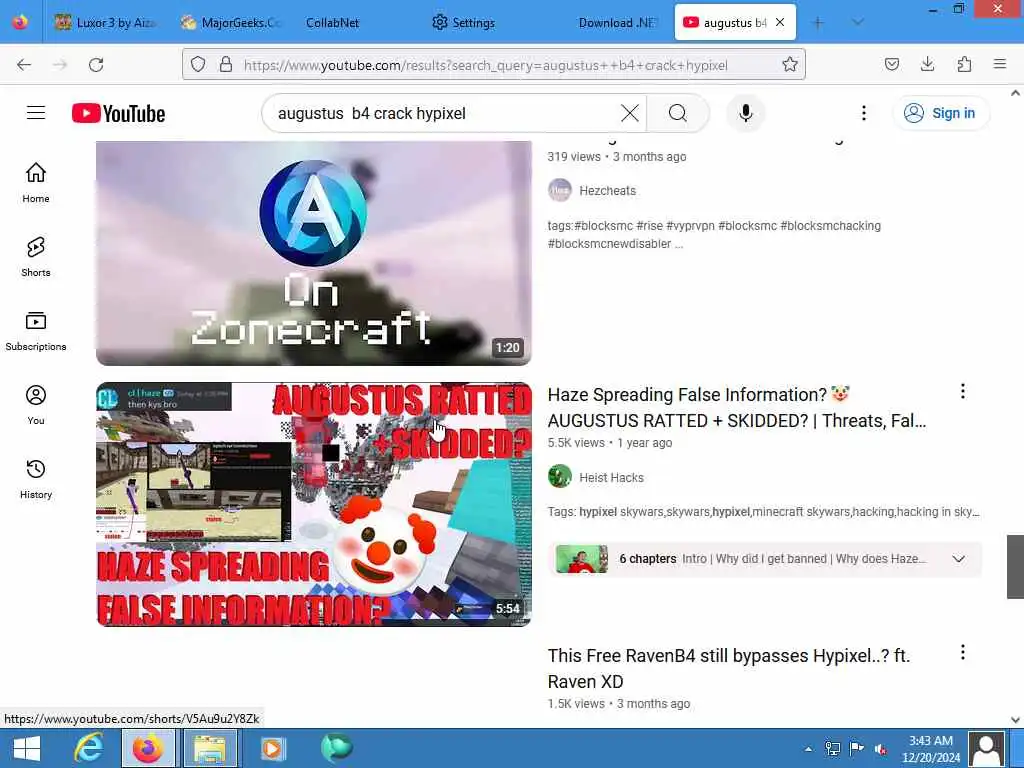View site security padlock info
Image resolution: width=1024 pixels, height=768 pixels.
(226, 65)
